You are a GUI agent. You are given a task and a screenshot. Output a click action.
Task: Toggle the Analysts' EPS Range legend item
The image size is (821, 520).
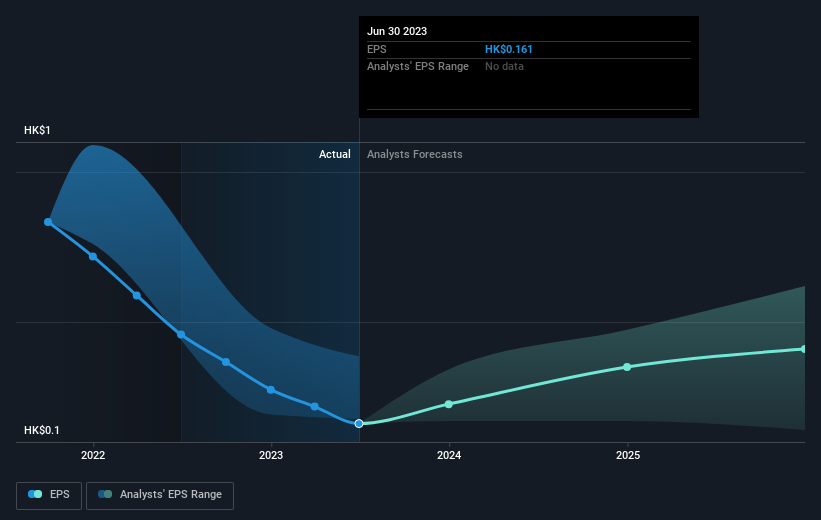pos(160,495)
